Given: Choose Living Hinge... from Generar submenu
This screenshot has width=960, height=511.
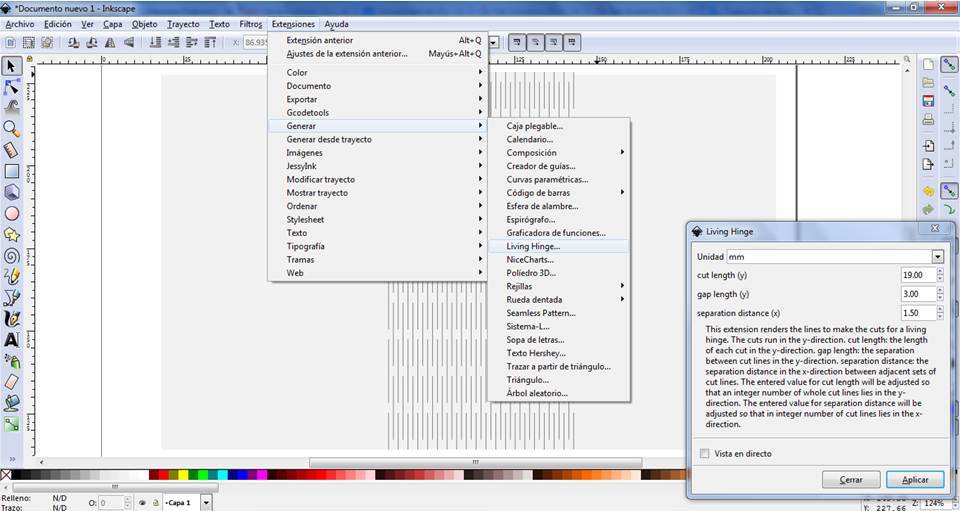Looking at the screenshot, I should click(x=559, y=246).
